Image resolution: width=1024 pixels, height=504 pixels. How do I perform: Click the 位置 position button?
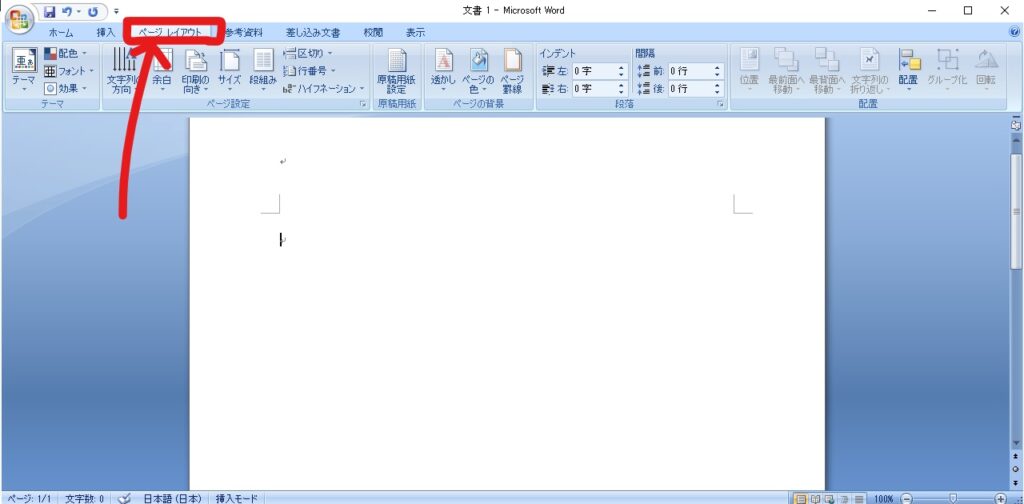[749, 71]
